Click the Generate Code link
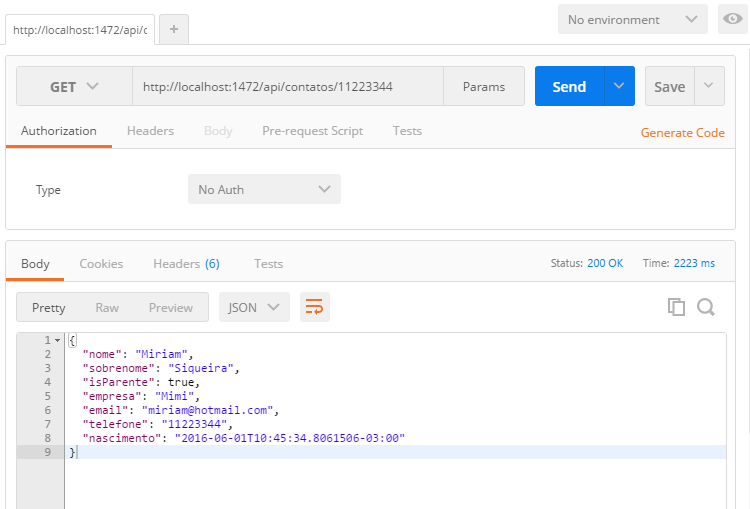This screenshot has height=509, width=750. click(683, 133)
